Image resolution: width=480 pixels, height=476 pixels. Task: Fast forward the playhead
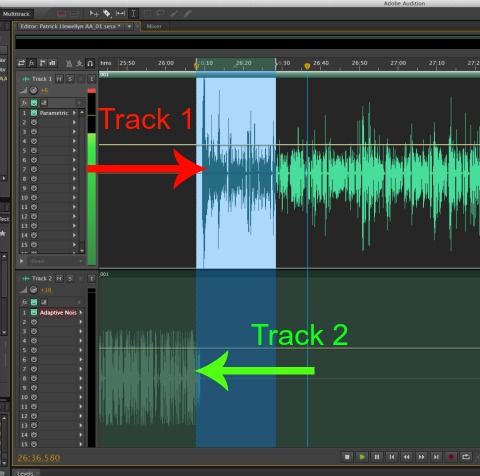coord(422,457)
